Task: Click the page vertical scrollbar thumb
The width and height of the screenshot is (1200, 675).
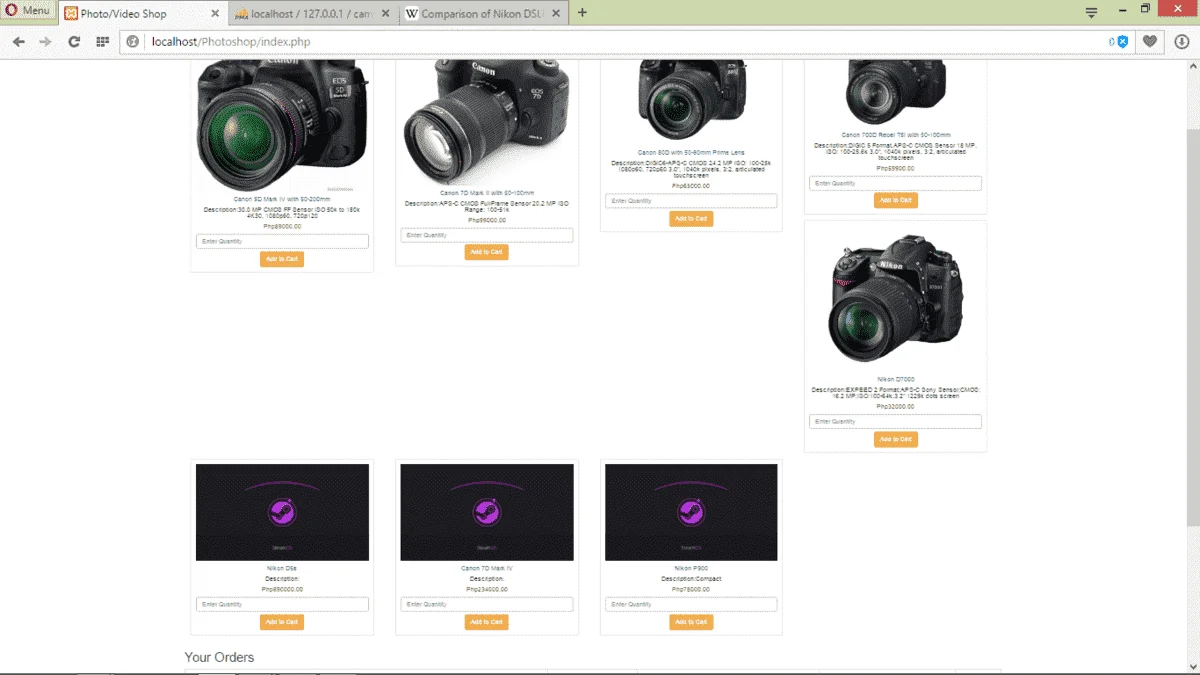Action: (1193, 328)
